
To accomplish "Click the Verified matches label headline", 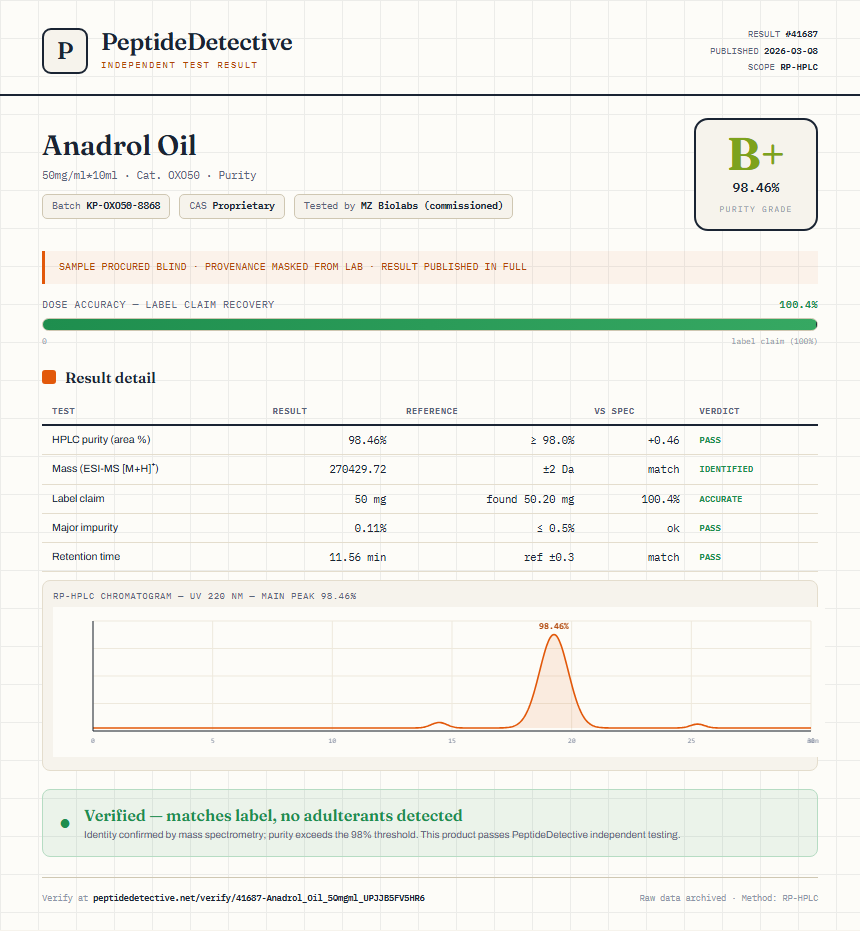I will [273, 815].
